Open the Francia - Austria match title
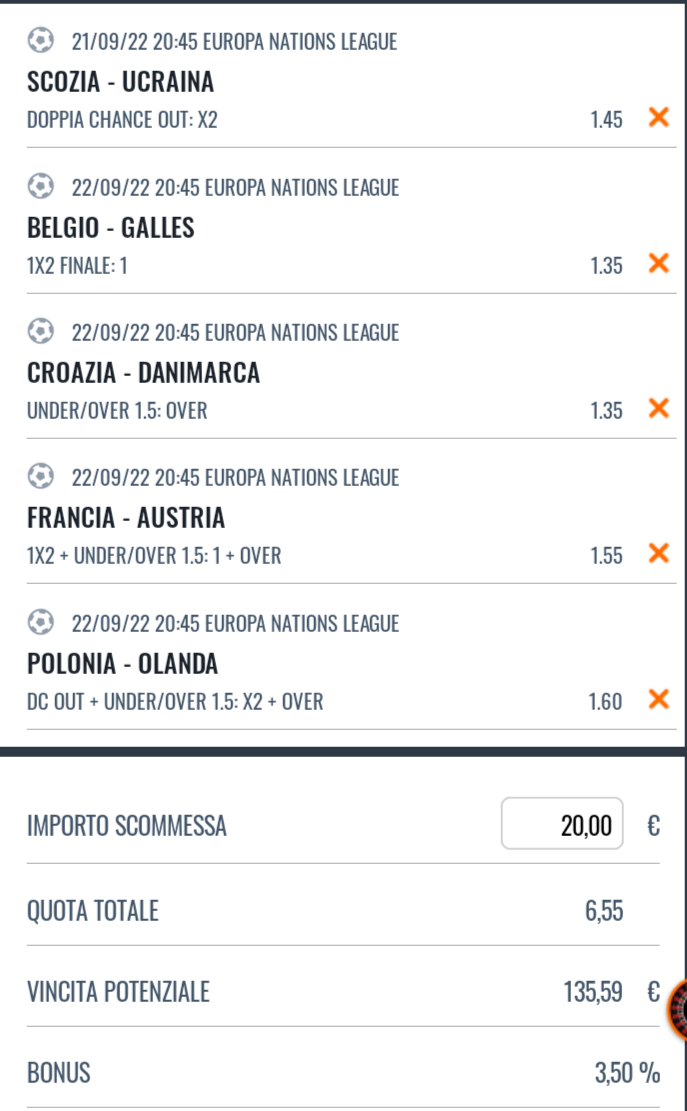687x1111 pixels. tap(126, 518)
